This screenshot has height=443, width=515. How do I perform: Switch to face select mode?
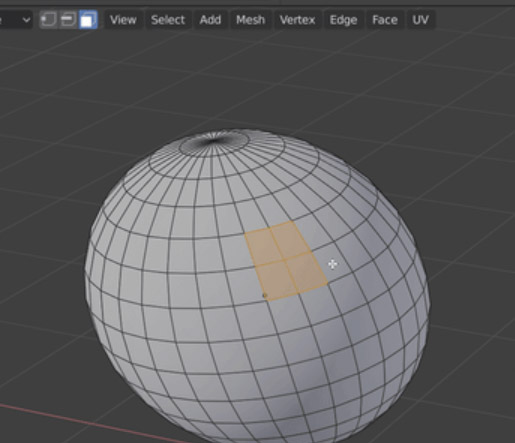88,20
